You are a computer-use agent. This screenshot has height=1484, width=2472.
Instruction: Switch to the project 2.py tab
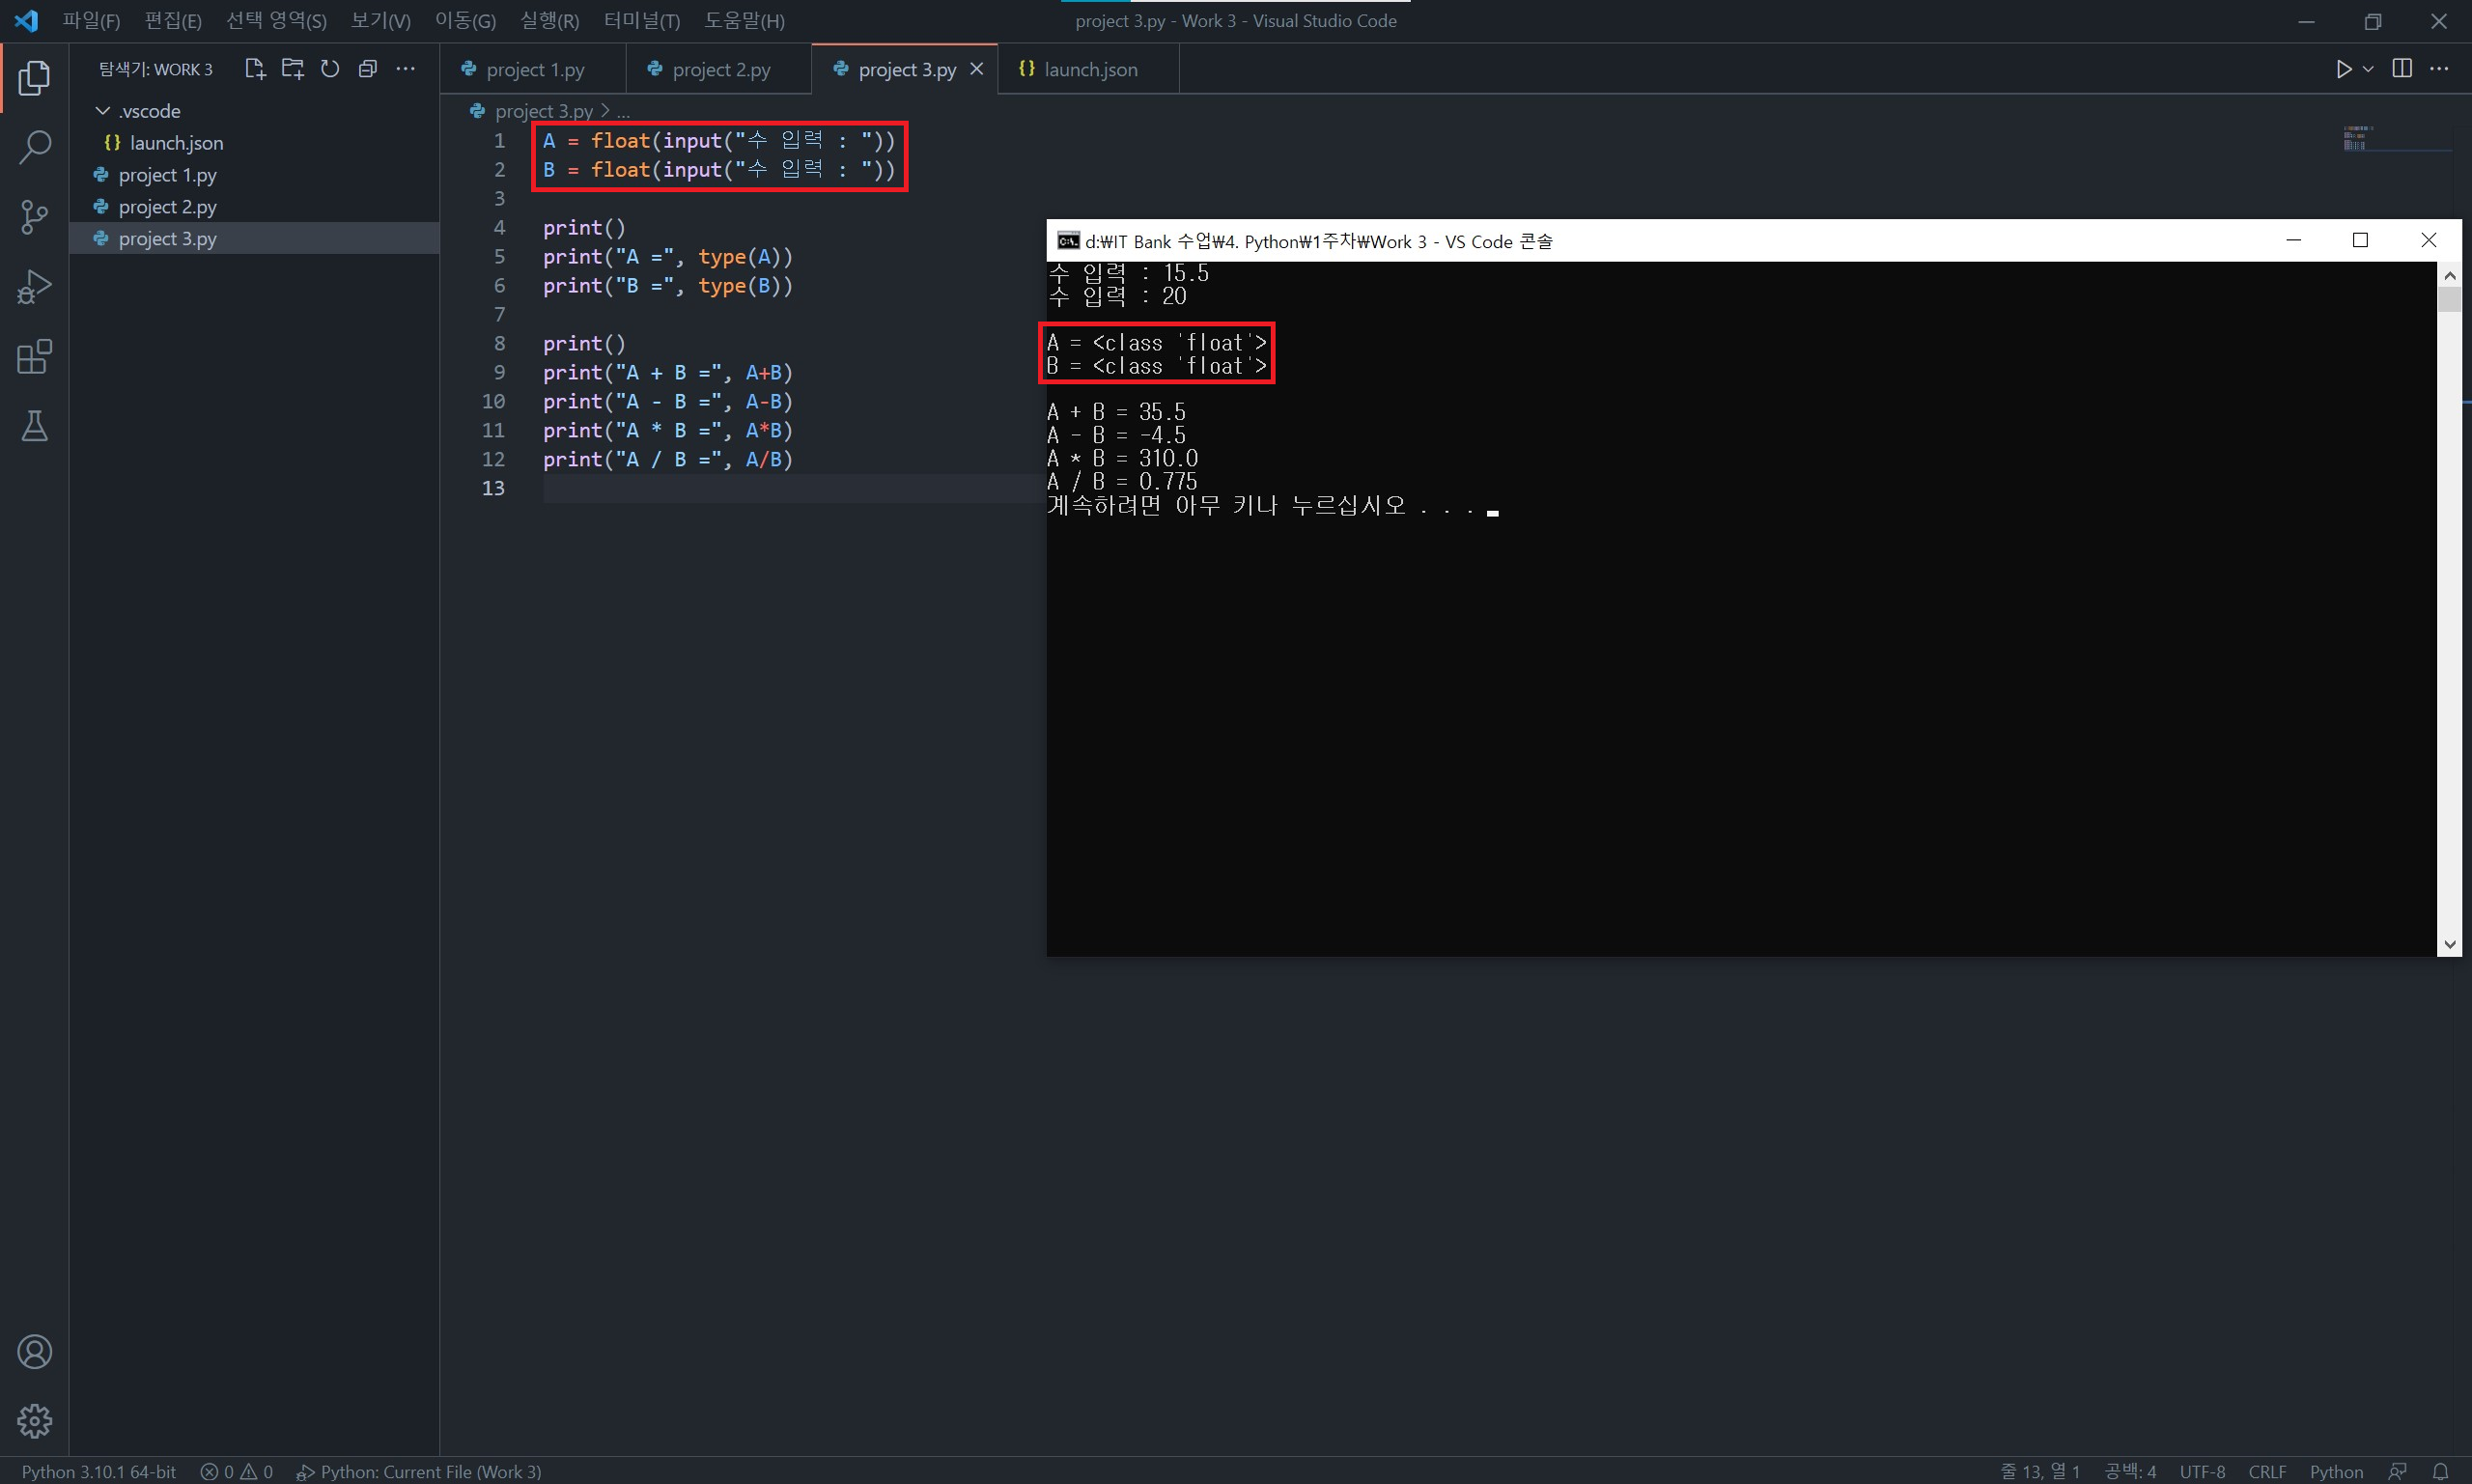[720, 70]
